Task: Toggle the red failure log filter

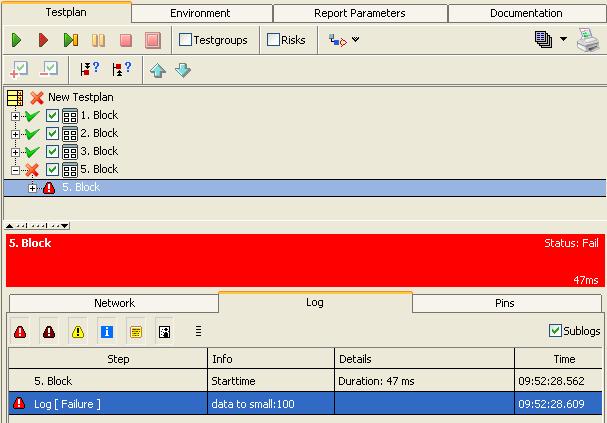Action: pyautogui.click(x=19, y=331)
